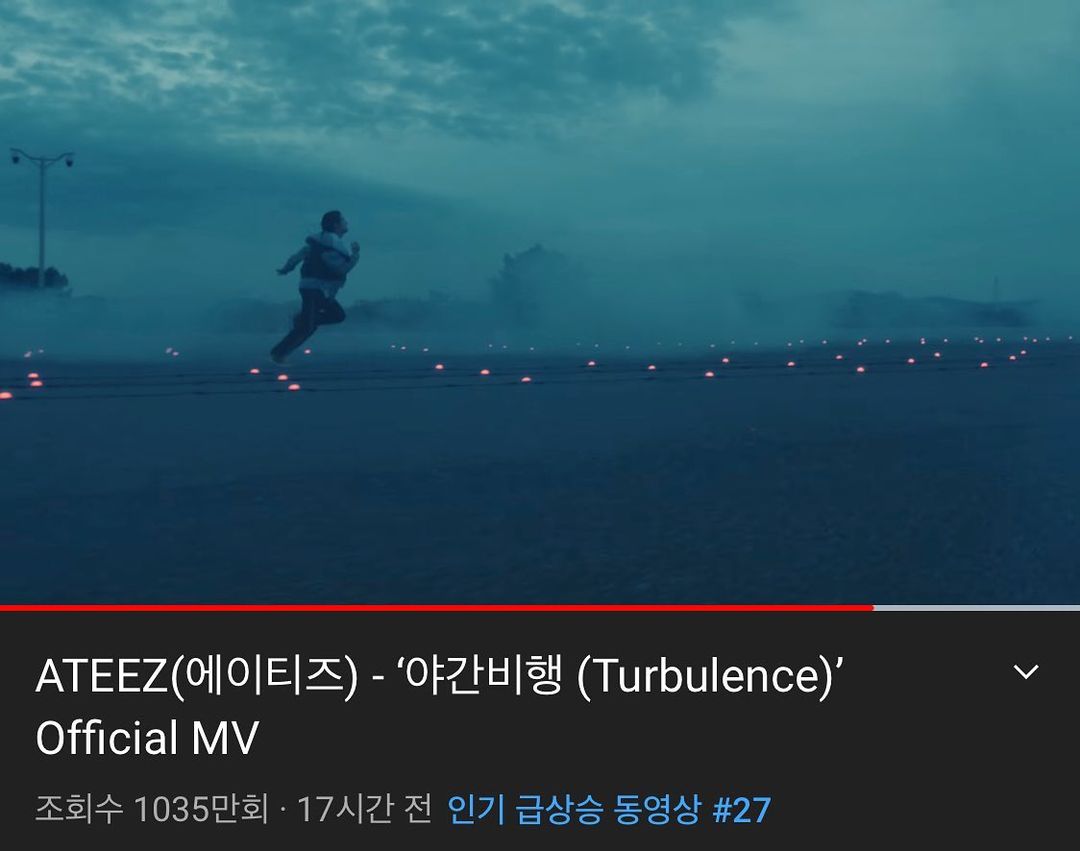Tap the running person in the video
This screenshot has width=1080, height=851.
tap(317, 286)
